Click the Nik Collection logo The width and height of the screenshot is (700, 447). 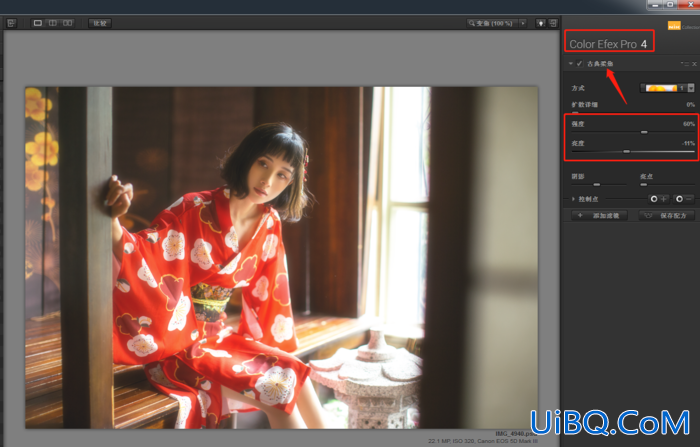click(683, 26)
